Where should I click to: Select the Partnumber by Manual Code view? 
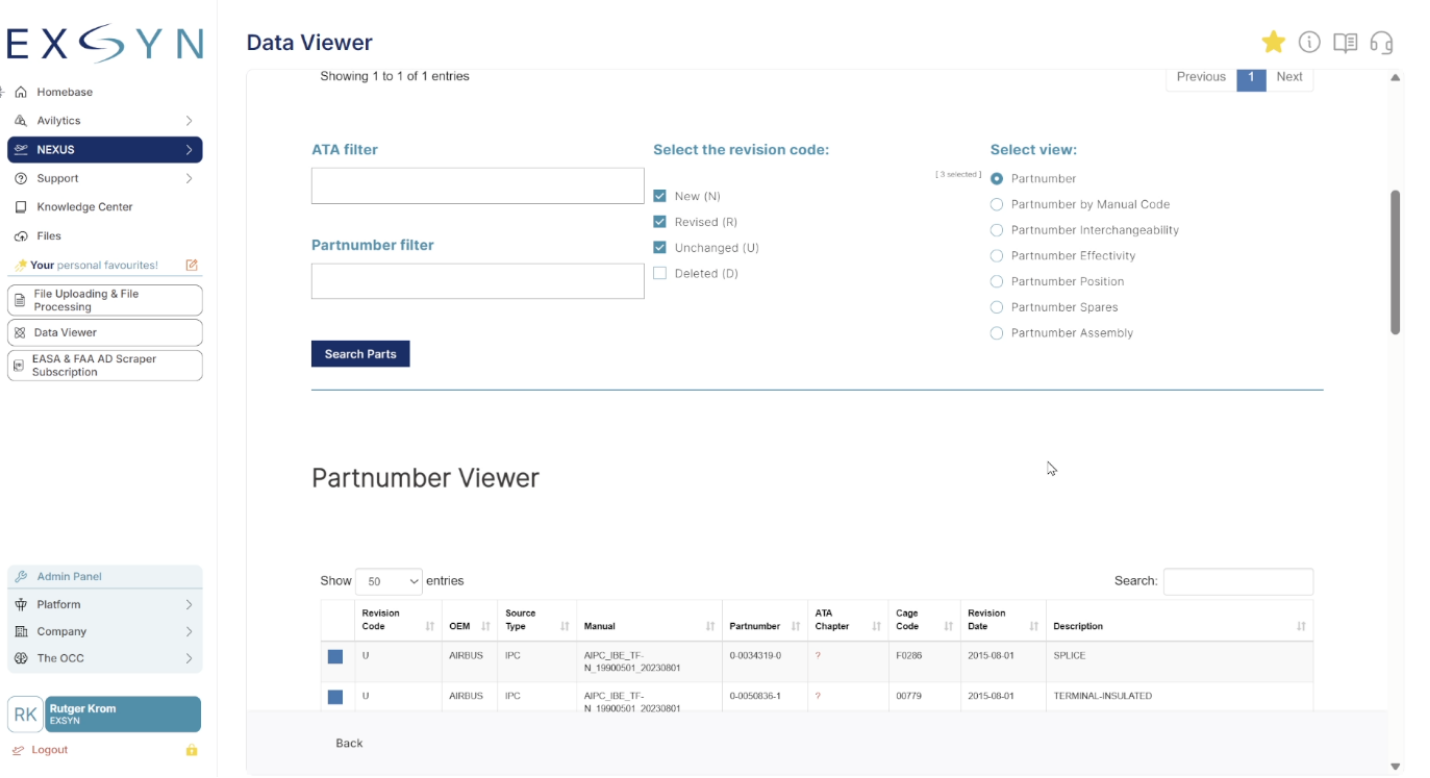coord(996,204)
